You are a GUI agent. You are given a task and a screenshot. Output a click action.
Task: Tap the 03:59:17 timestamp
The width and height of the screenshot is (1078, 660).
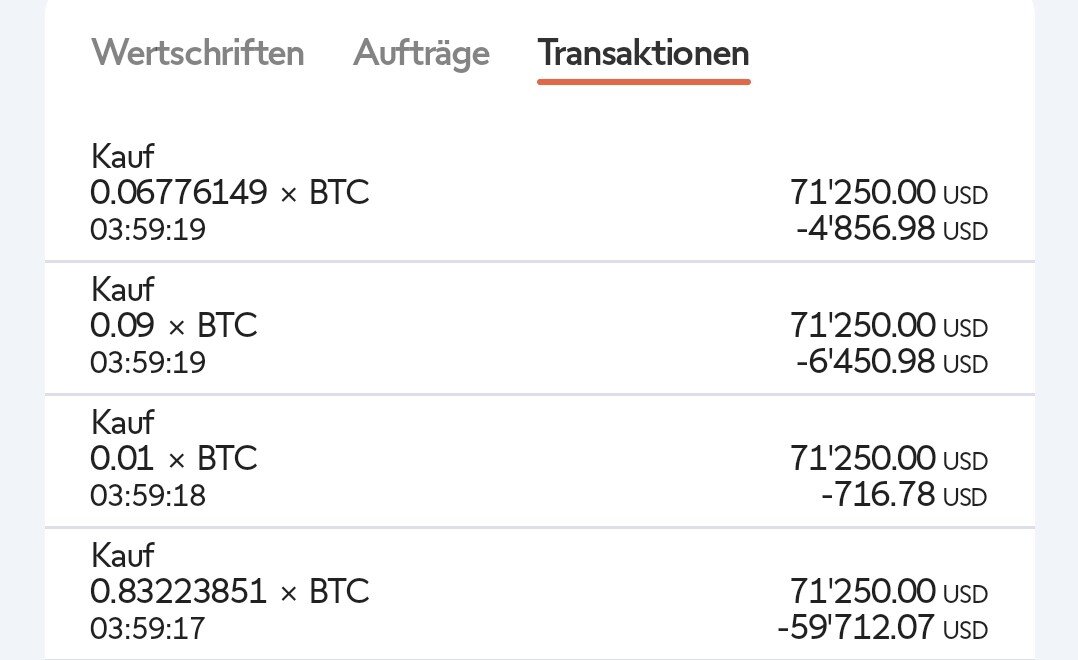148,628
